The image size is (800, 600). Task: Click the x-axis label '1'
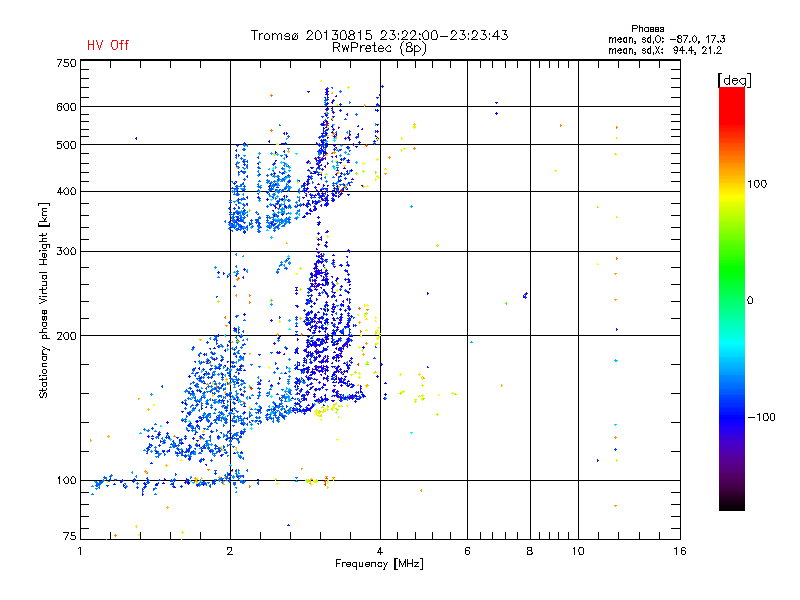coord(80,551)
